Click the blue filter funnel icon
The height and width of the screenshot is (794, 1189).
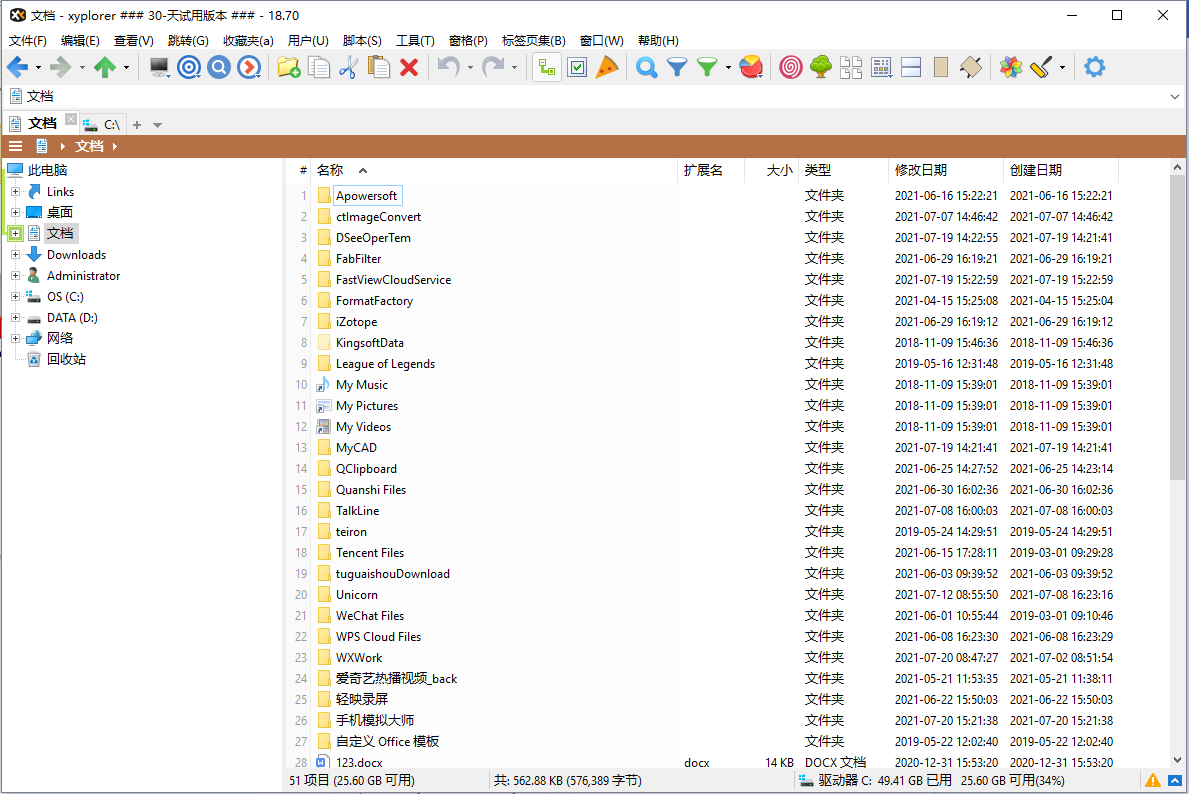pyautogui.click(x=676, y=67)
